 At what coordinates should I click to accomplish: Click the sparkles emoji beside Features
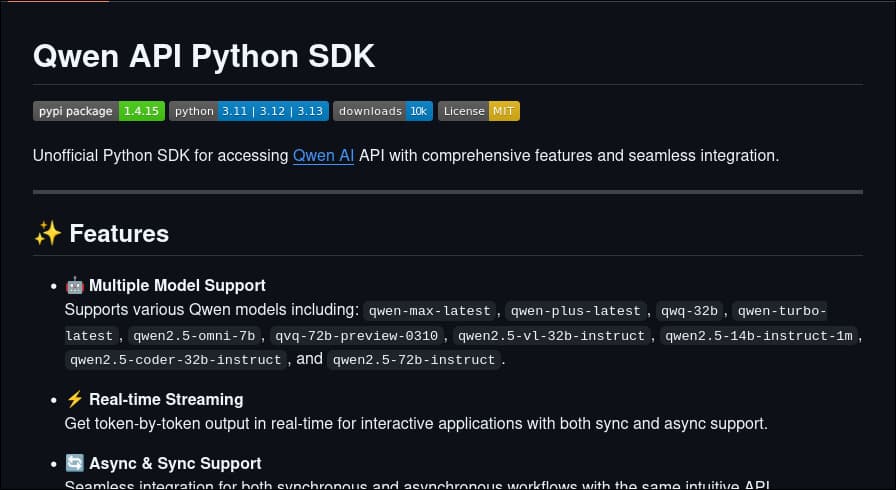47,234
